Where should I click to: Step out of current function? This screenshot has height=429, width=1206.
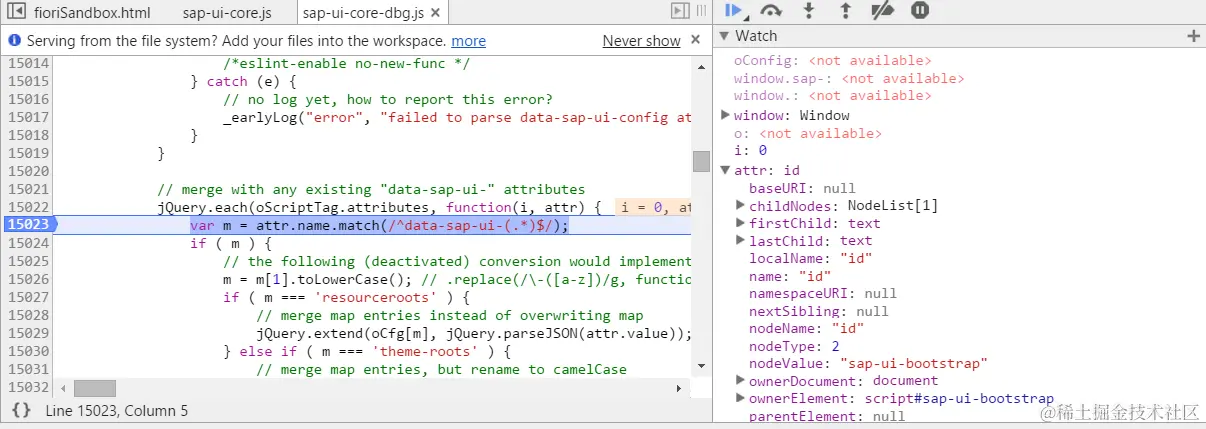click(846, 11)
